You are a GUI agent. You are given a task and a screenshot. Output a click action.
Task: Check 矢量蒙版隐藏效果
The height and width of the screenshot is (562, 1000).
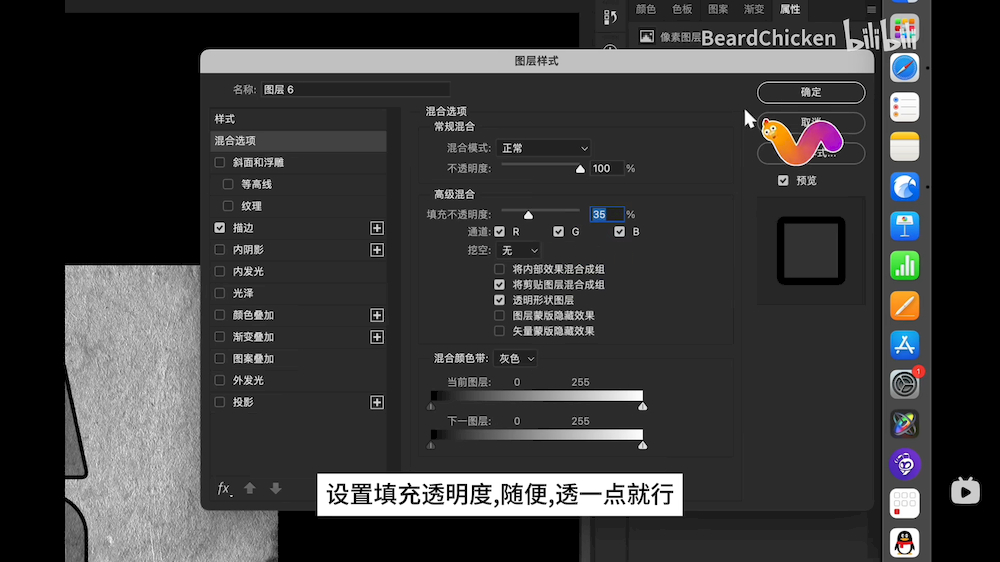click(499, 331)
